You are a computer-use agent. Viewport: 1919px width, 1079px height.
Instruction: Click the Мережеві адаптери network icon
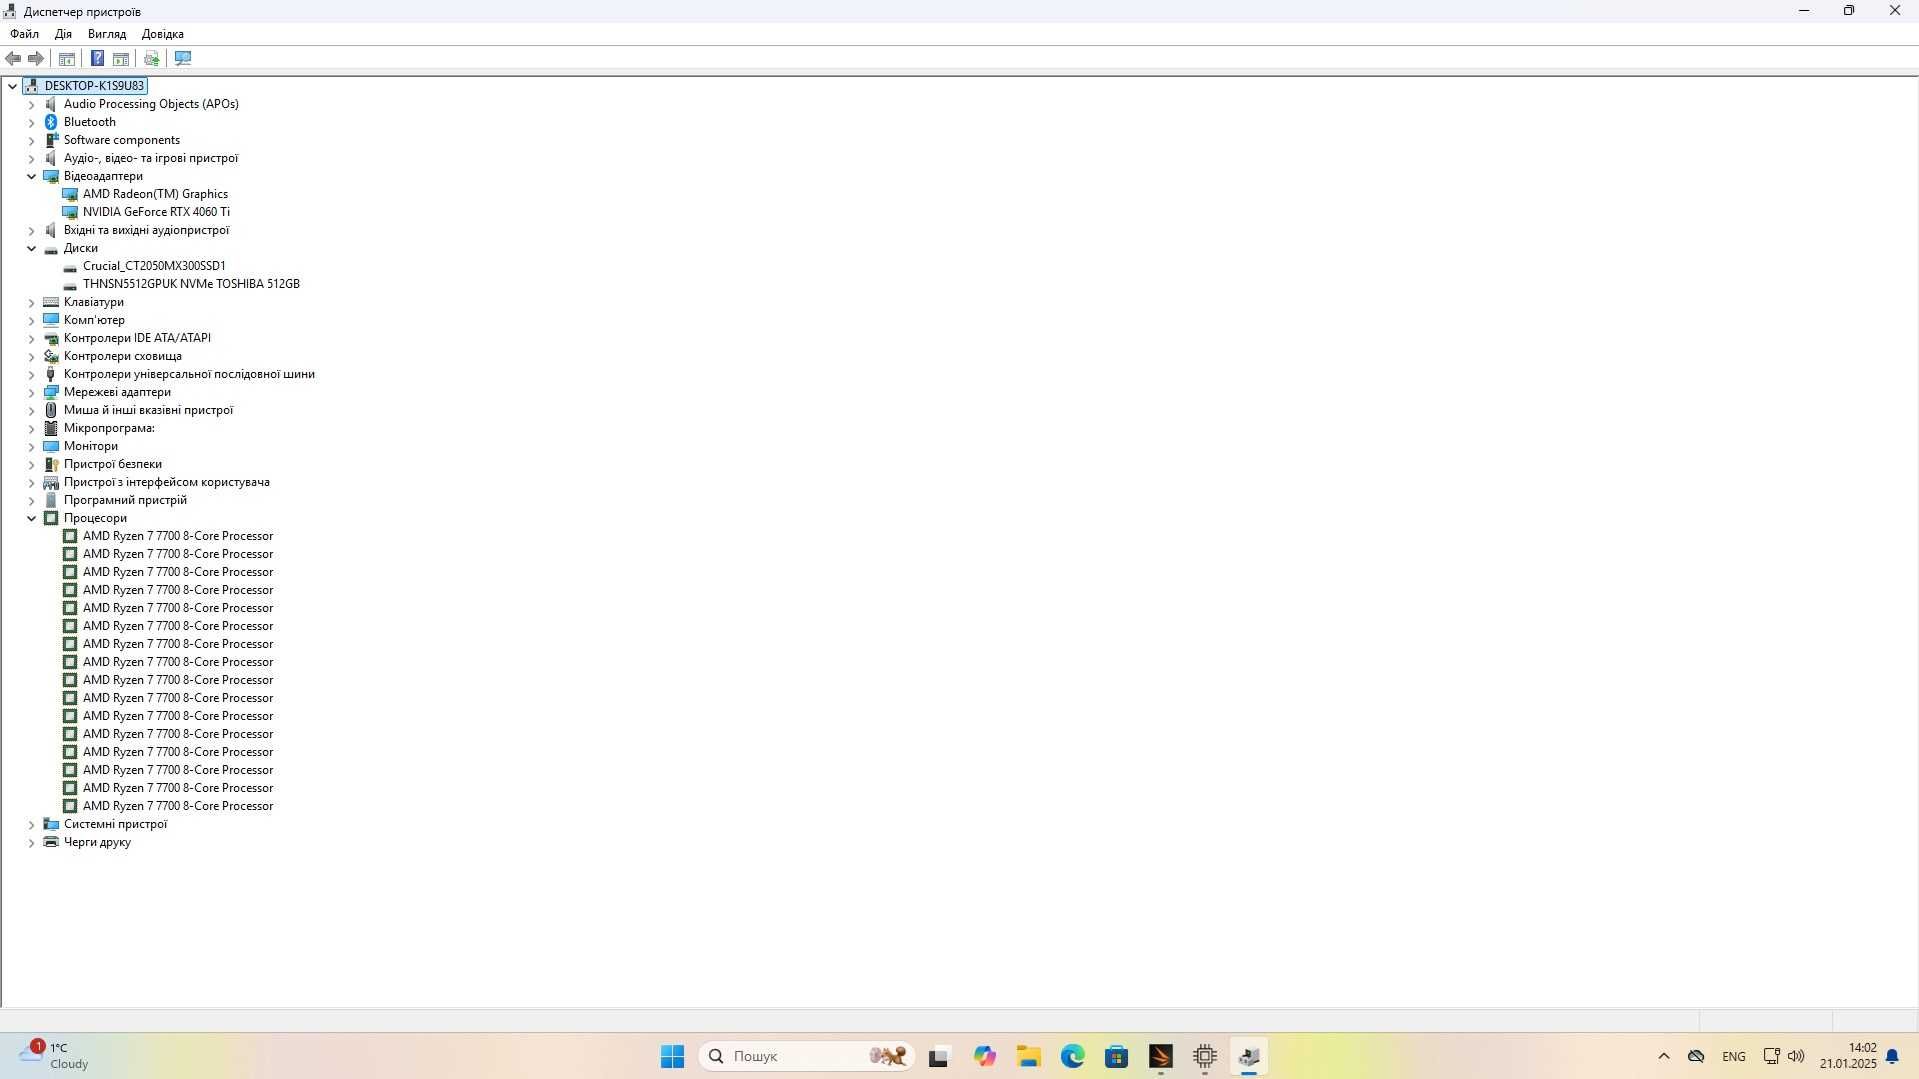pyautogui.click(x=51, y=392)
